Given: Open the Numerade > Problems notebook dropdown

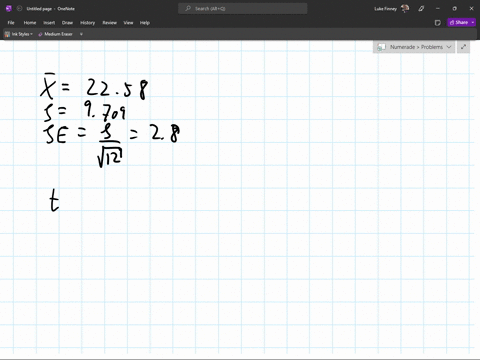Looking at the screenshot, I should click(414, 47).
